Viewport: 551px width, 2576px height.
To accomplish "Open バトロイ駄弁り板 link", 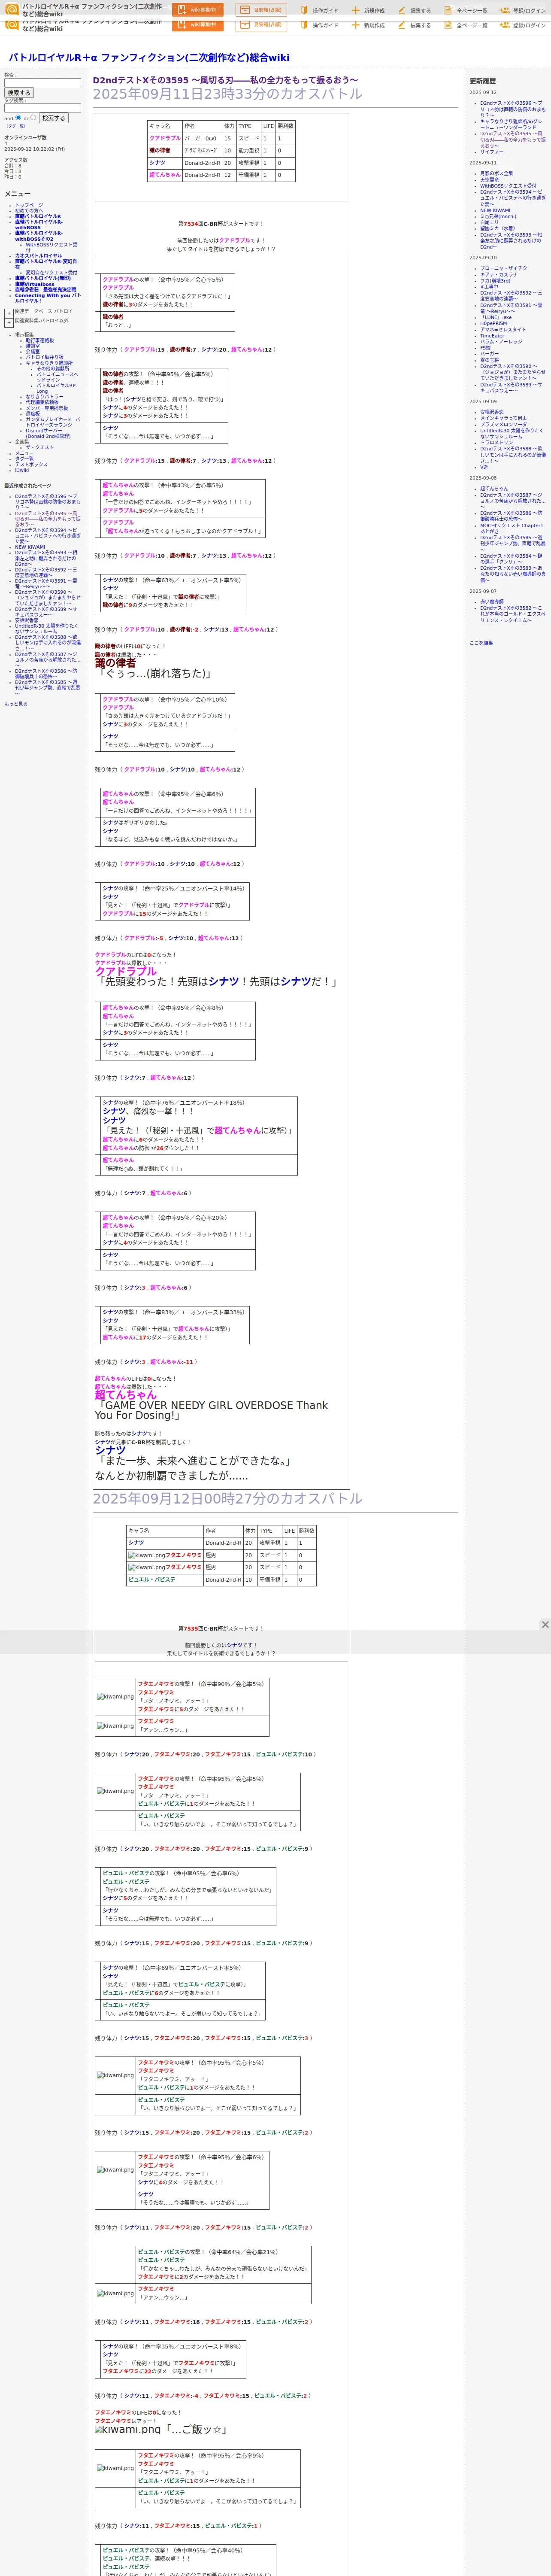I will (44, 357).
